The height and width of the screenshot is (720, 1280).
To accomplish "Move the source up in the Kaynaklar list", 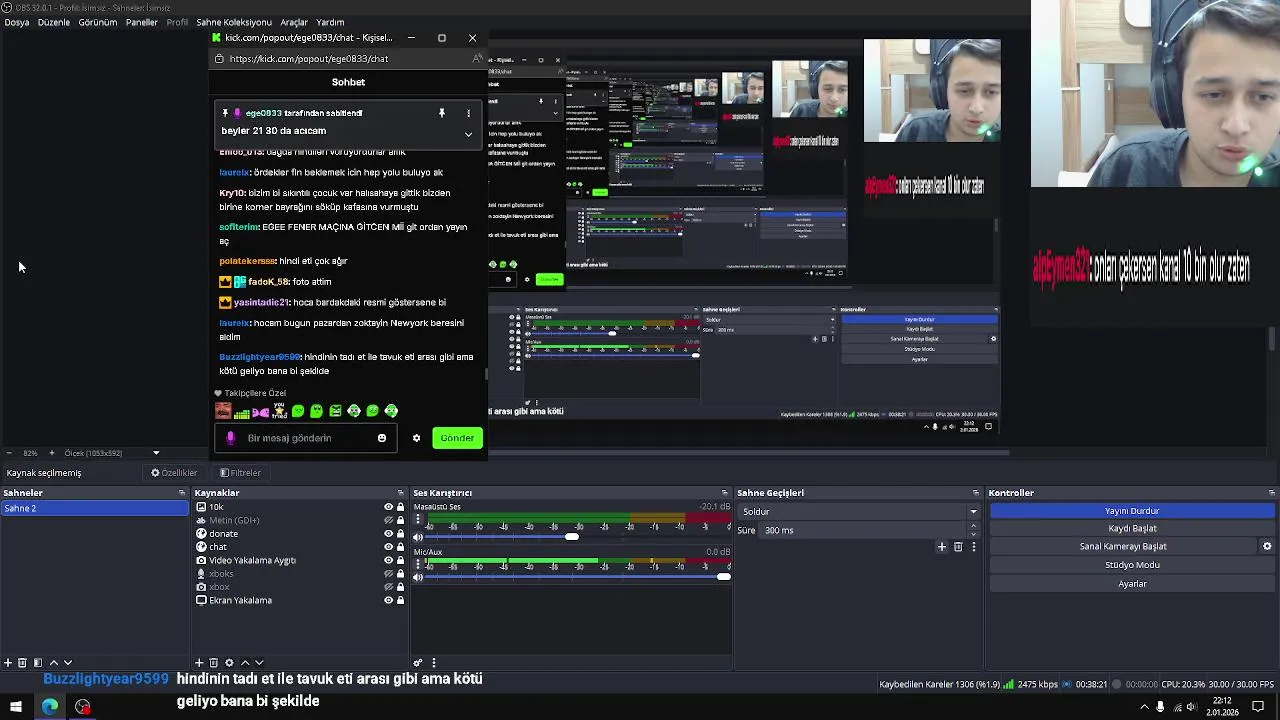I will 245,663.
